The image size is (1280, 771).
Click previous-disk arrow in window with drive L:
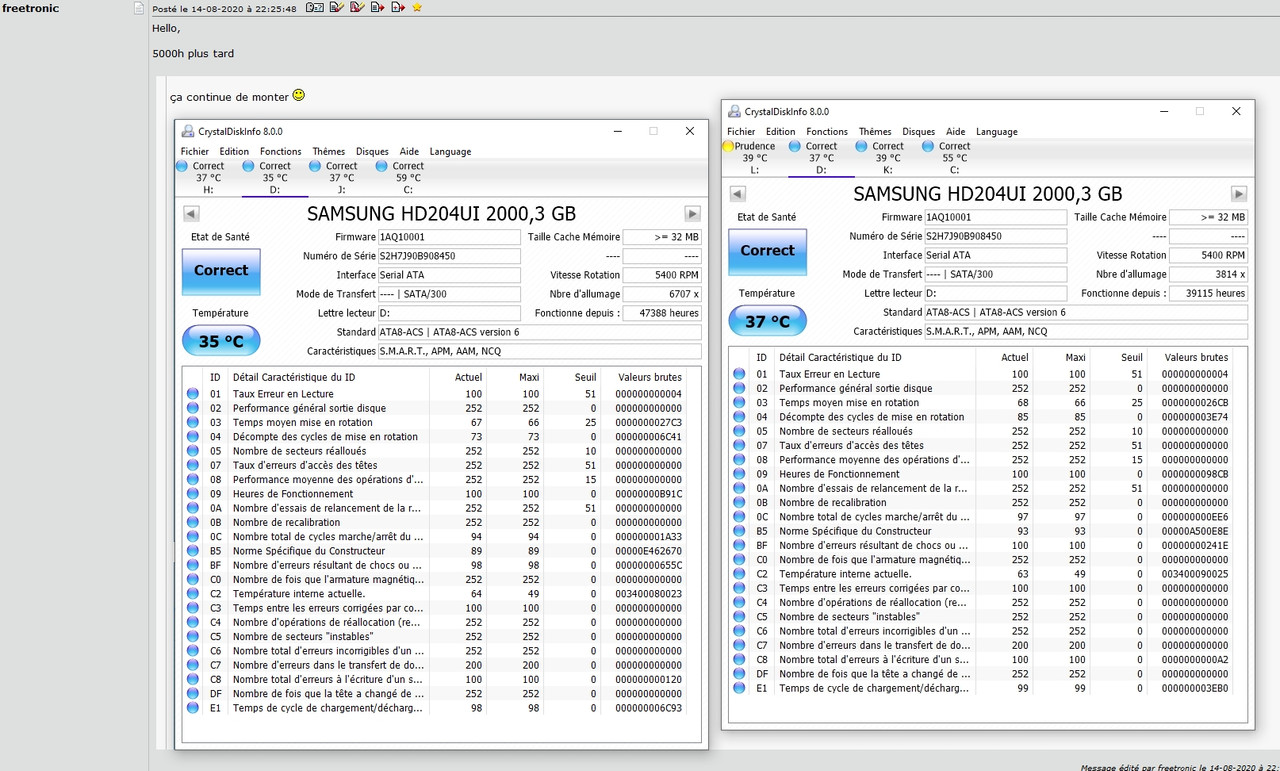738,194
